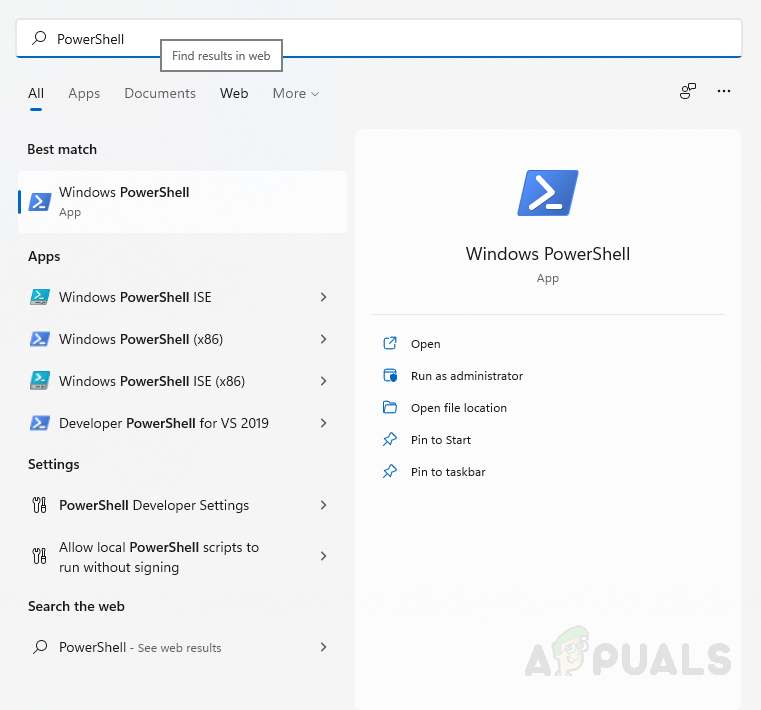This screenshot has height=710, width=761.
Task: Click Developer PowerShell for VS 2019 text
Action: (x=164, y=423)
